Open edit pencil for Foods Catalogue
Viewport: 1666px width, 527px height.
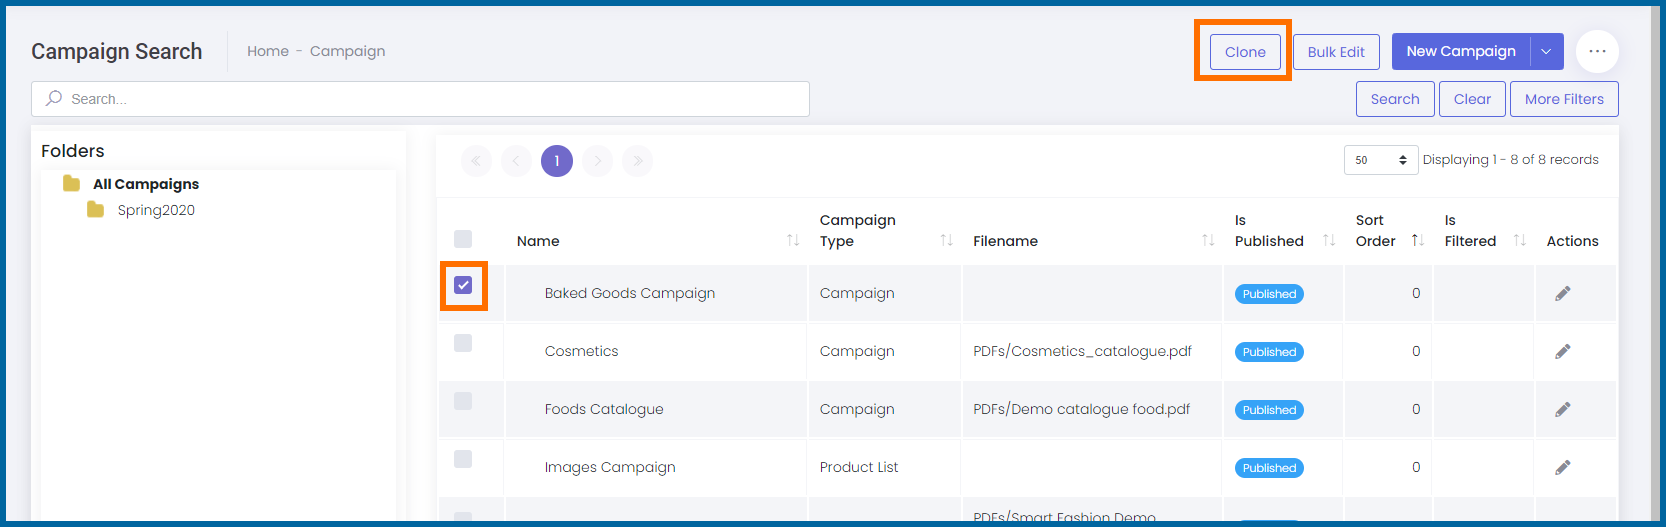tap(1562, 409)
